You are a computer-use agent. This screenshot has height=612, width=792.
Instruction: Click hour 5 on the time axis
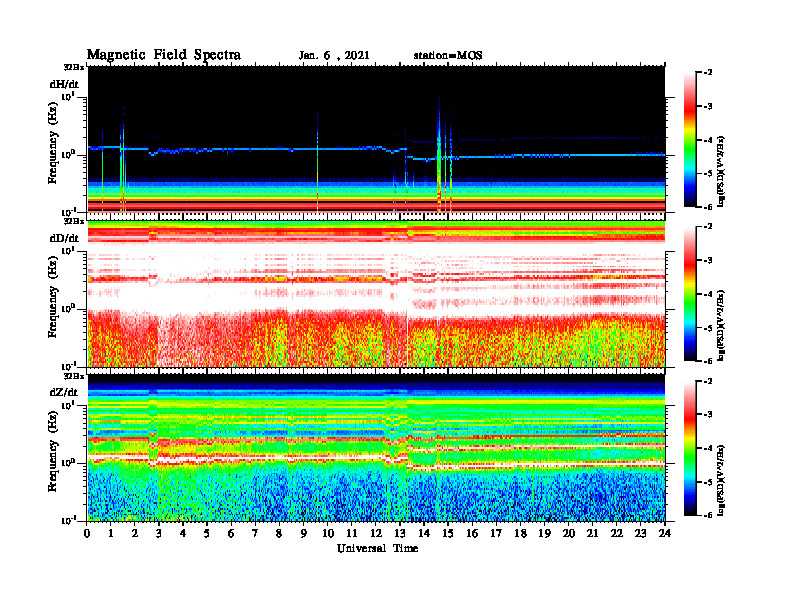pos(207,534)
